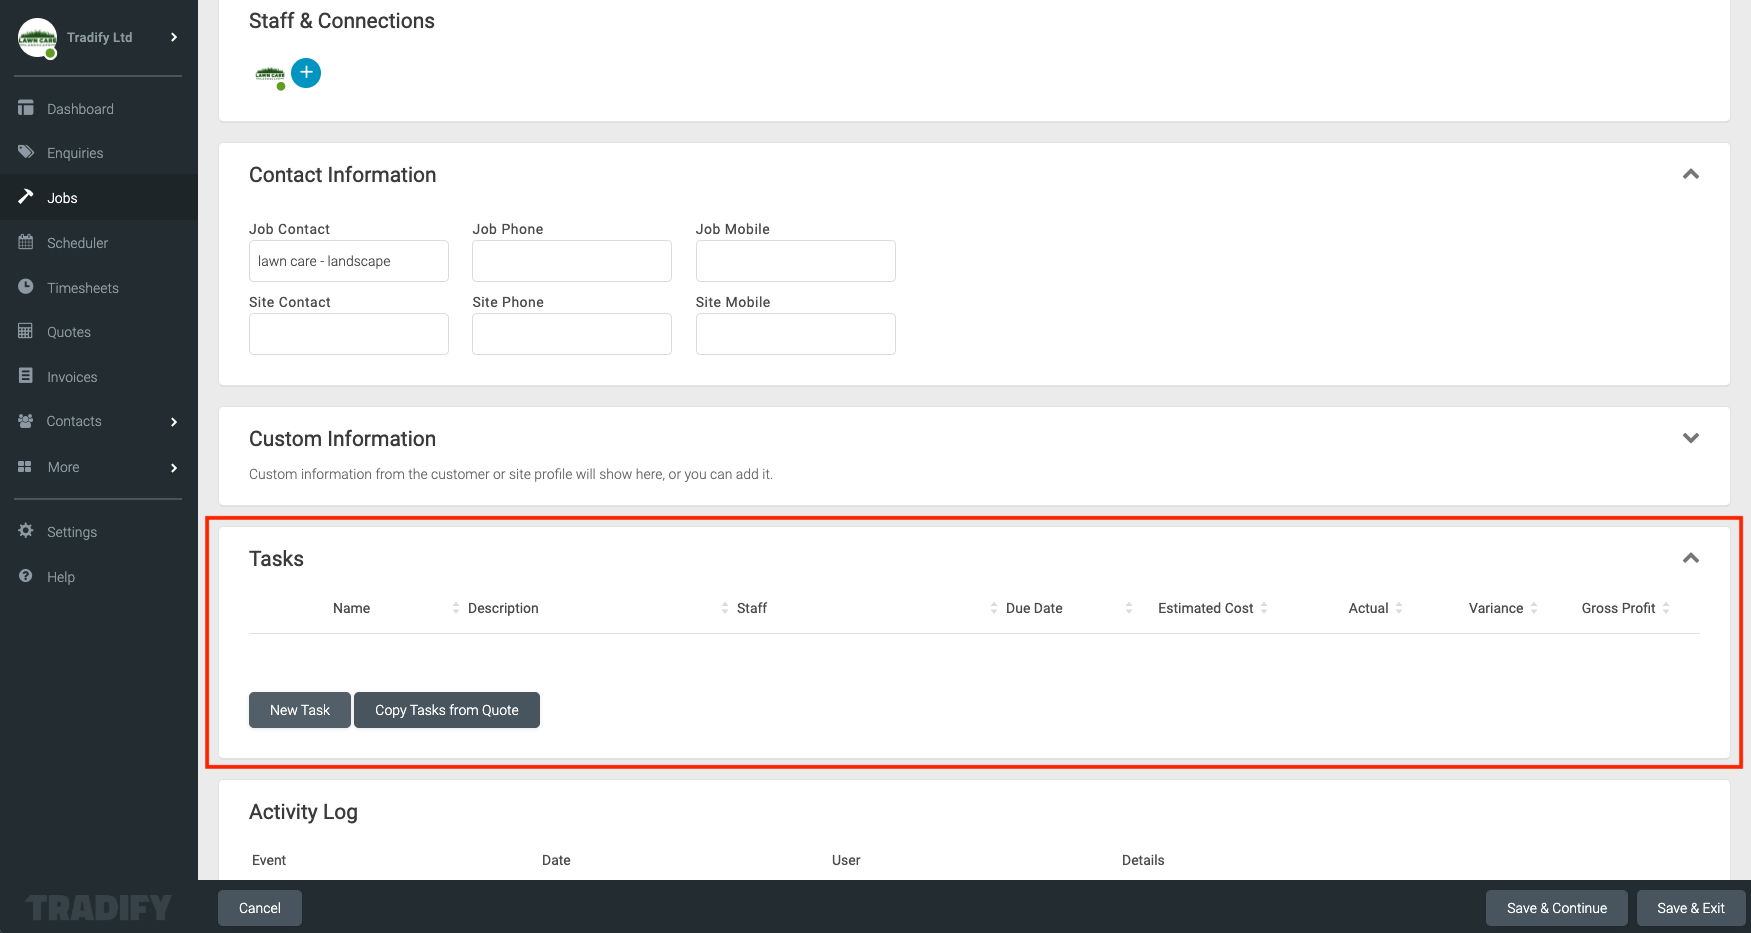Image resolution: width=1751 pixels, height=933 pixels.
Task: Click Copy Tasks from Quote
Action: [446, 710]
